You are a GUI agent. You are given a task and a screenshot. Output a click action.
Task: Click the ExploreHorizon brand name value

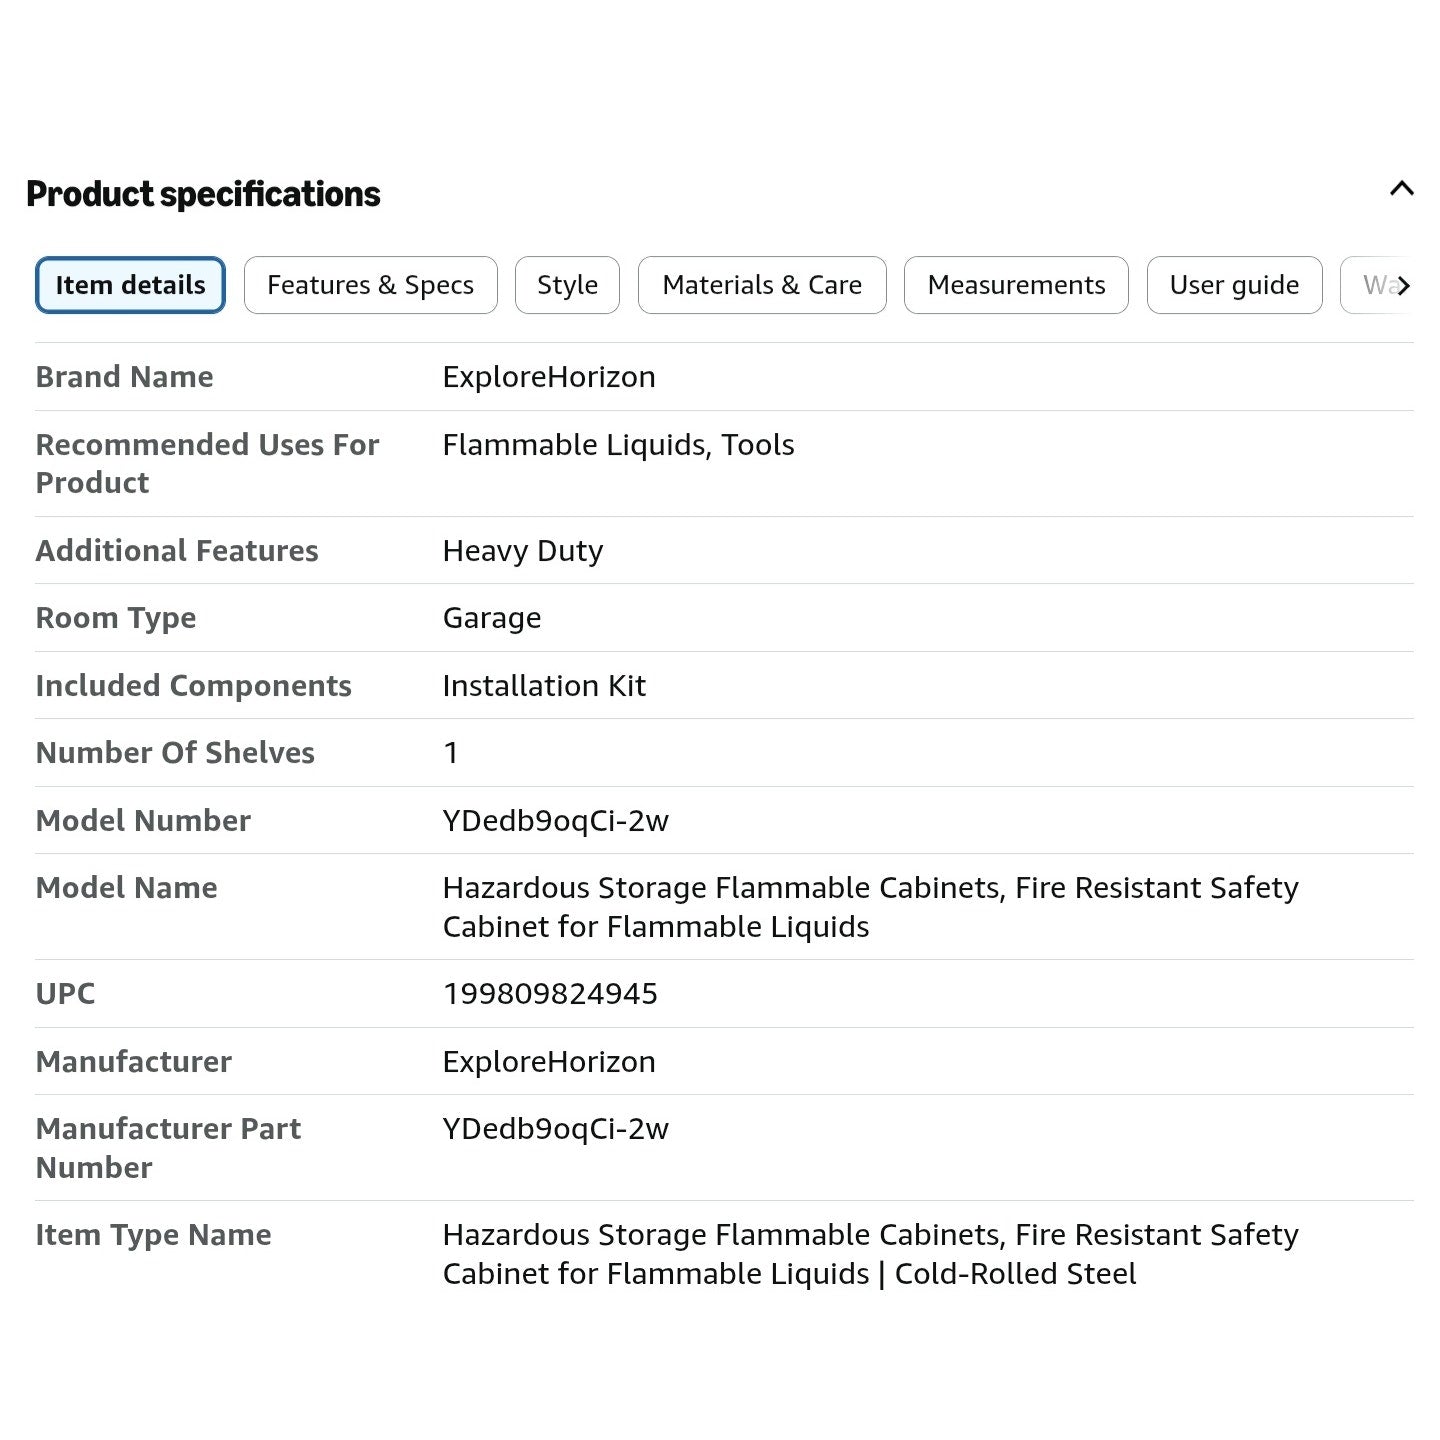[549, 377]
